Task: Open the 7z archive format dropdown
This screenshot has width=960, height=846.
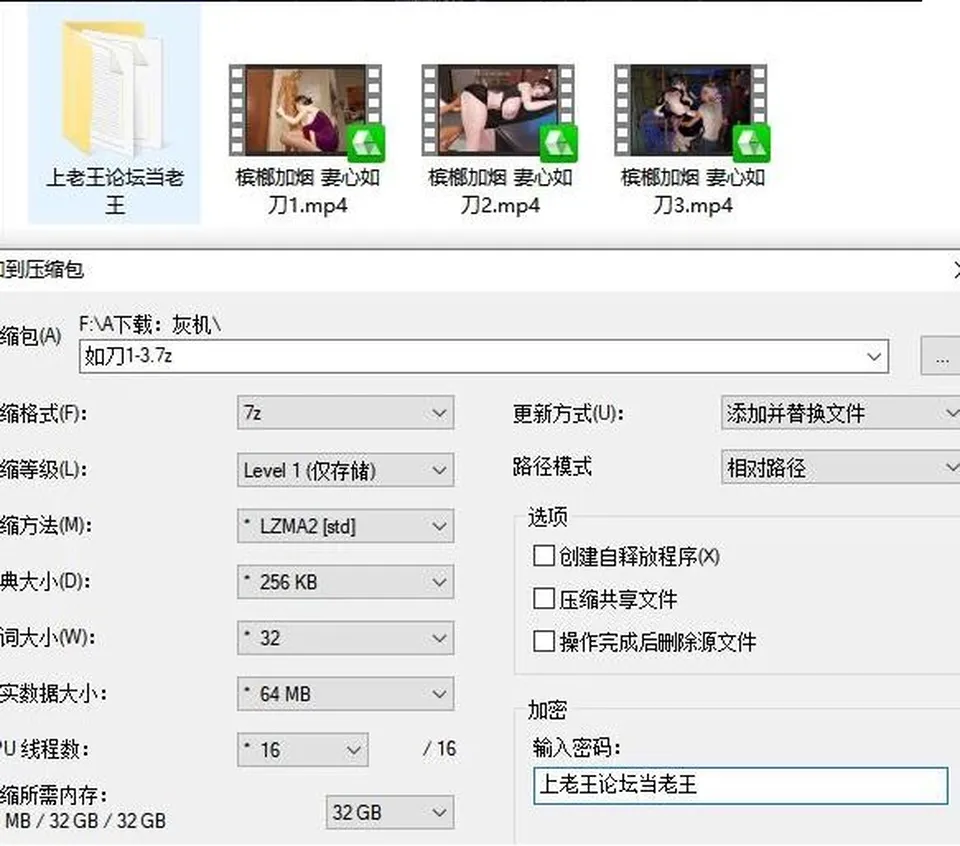Action: tap(345, 413)
